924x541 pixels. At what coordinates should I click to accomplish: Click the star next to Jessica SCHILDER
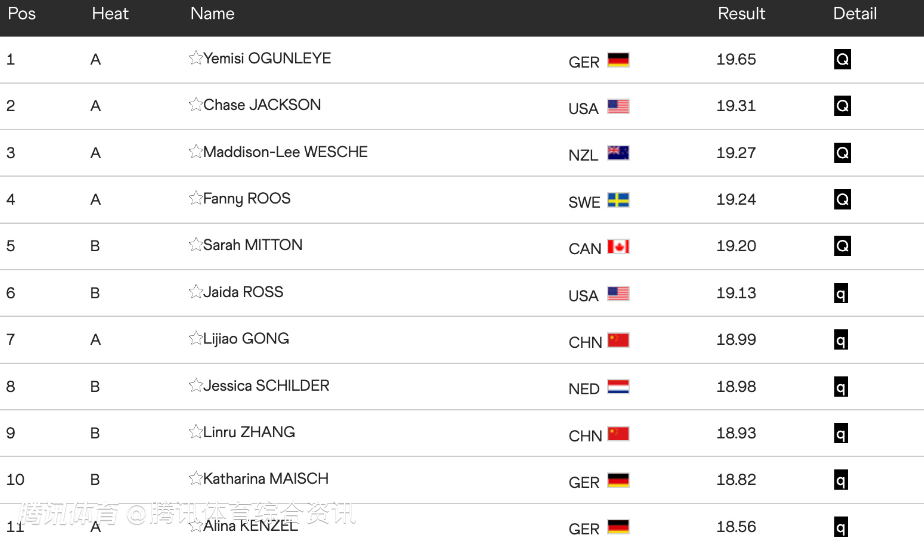pos(196,385)
